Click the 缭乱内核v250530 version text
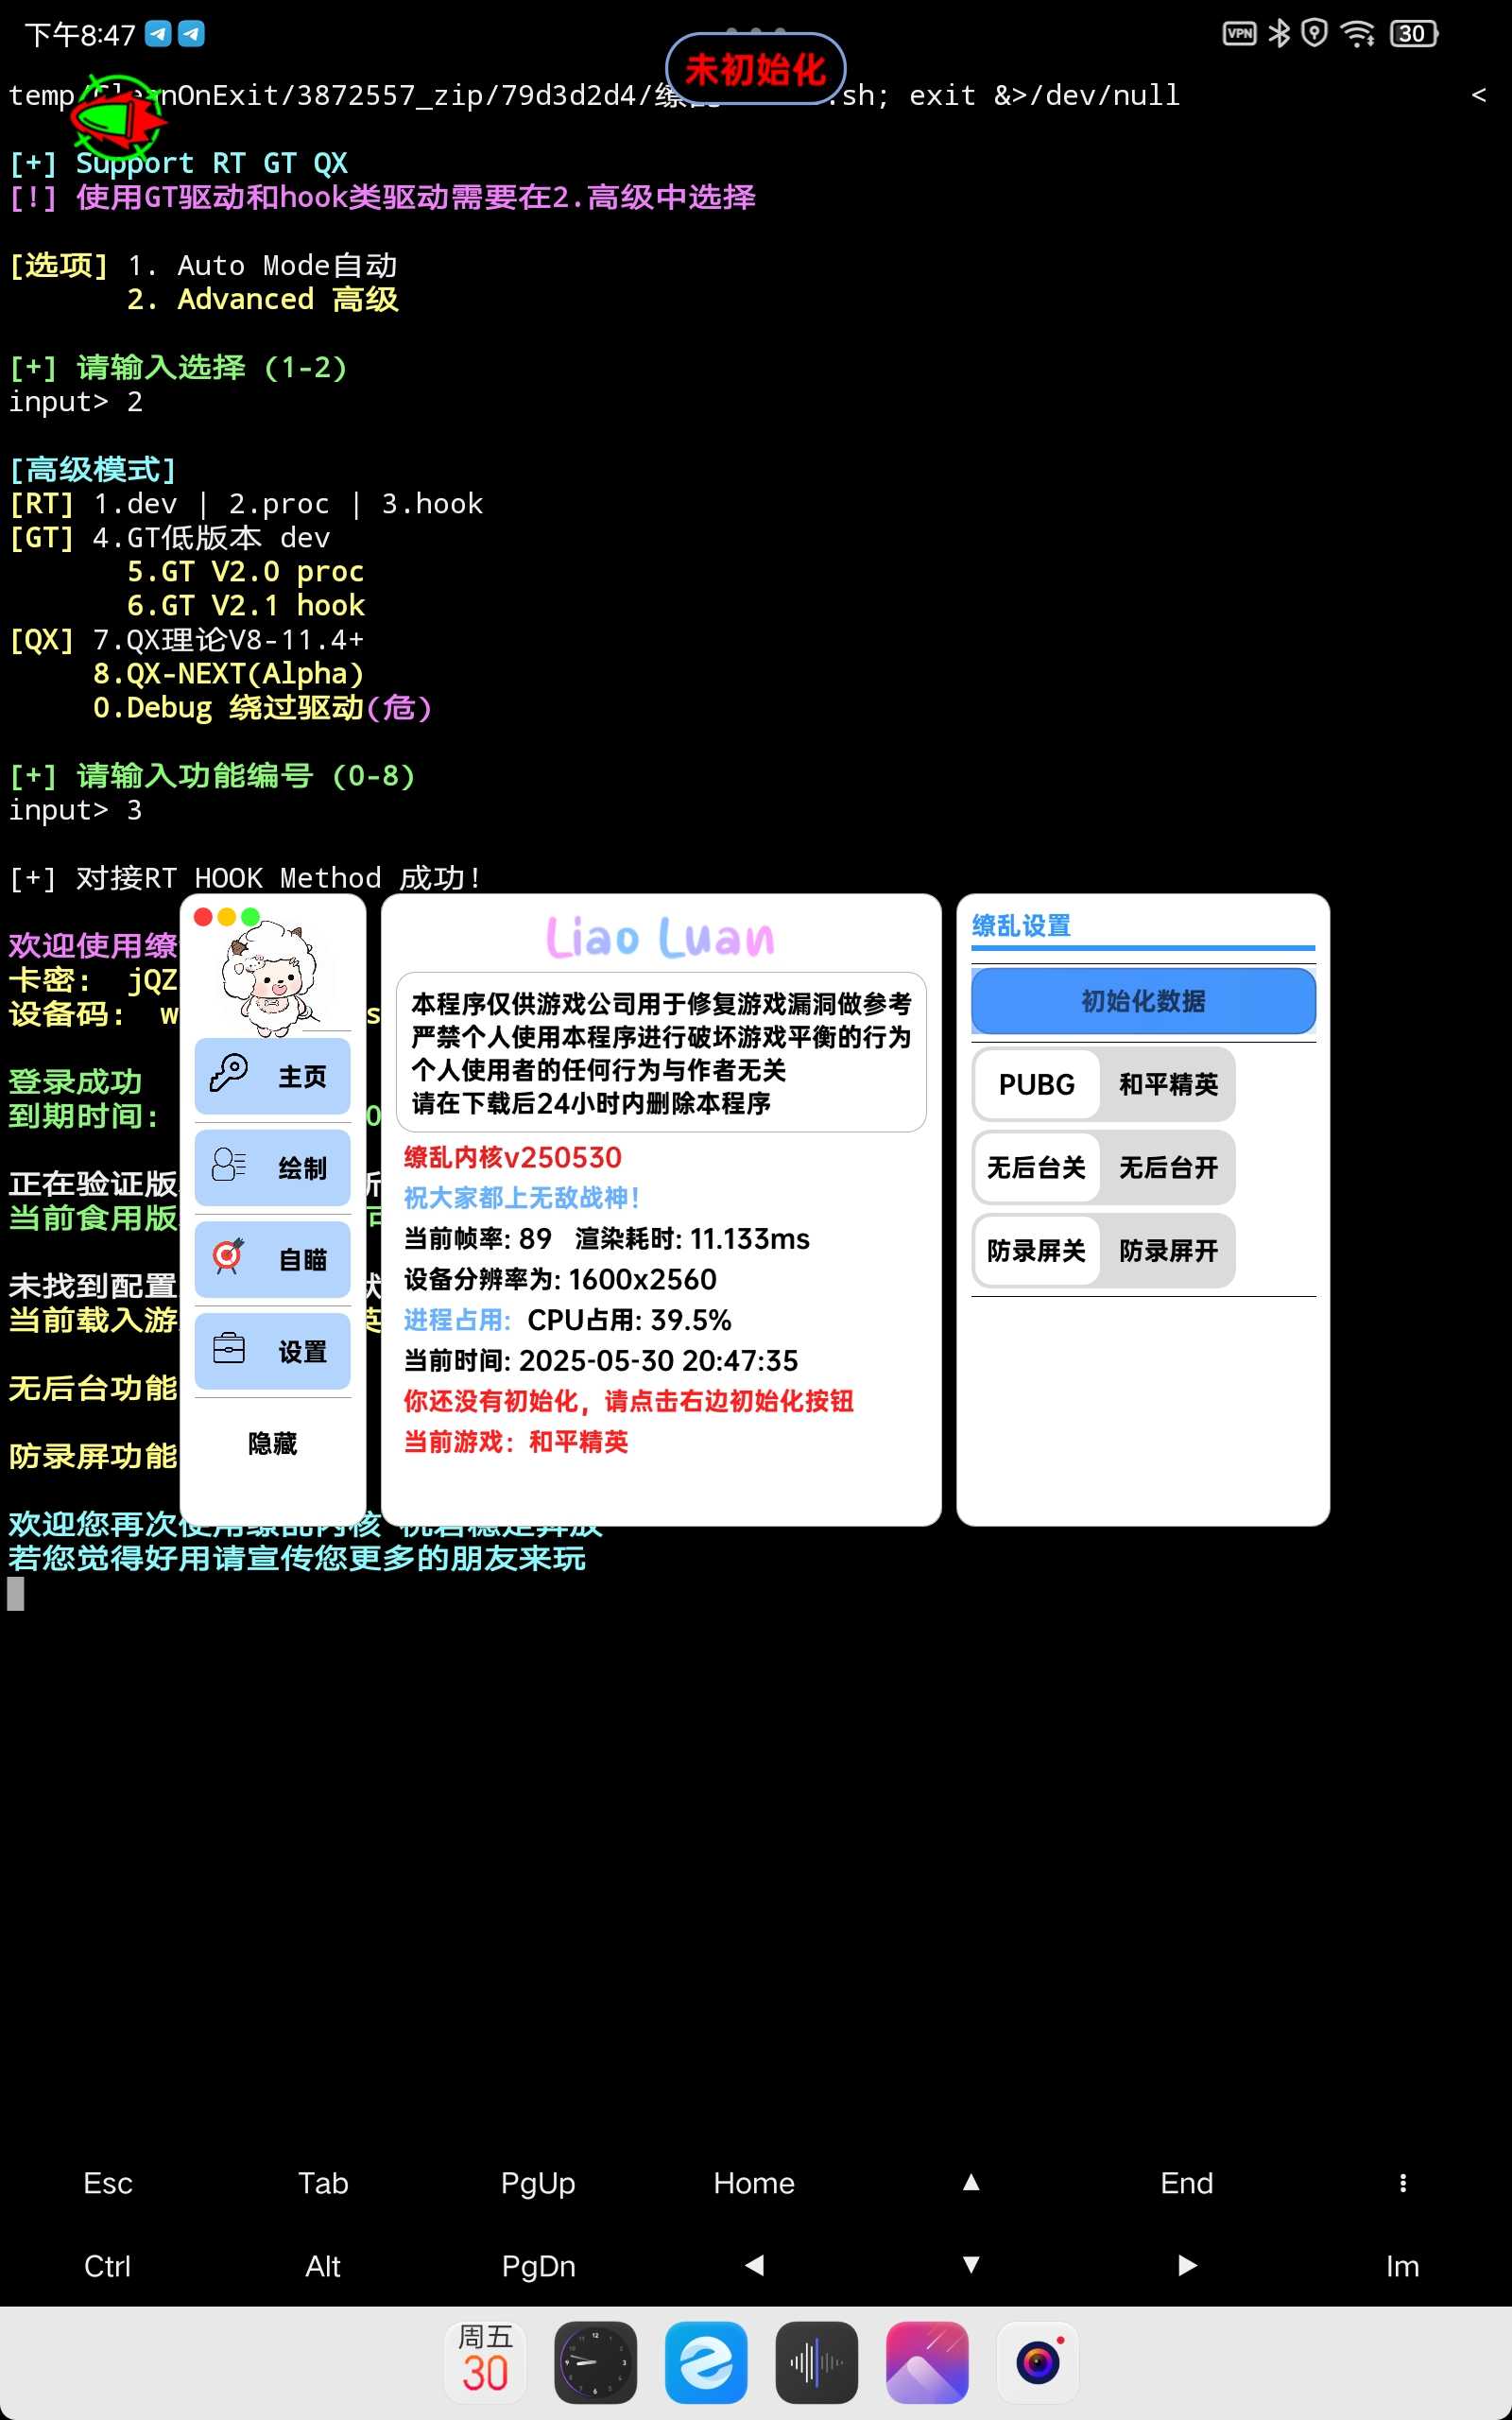This screenshot has height=2420, width=1512. click(513, 1158)
